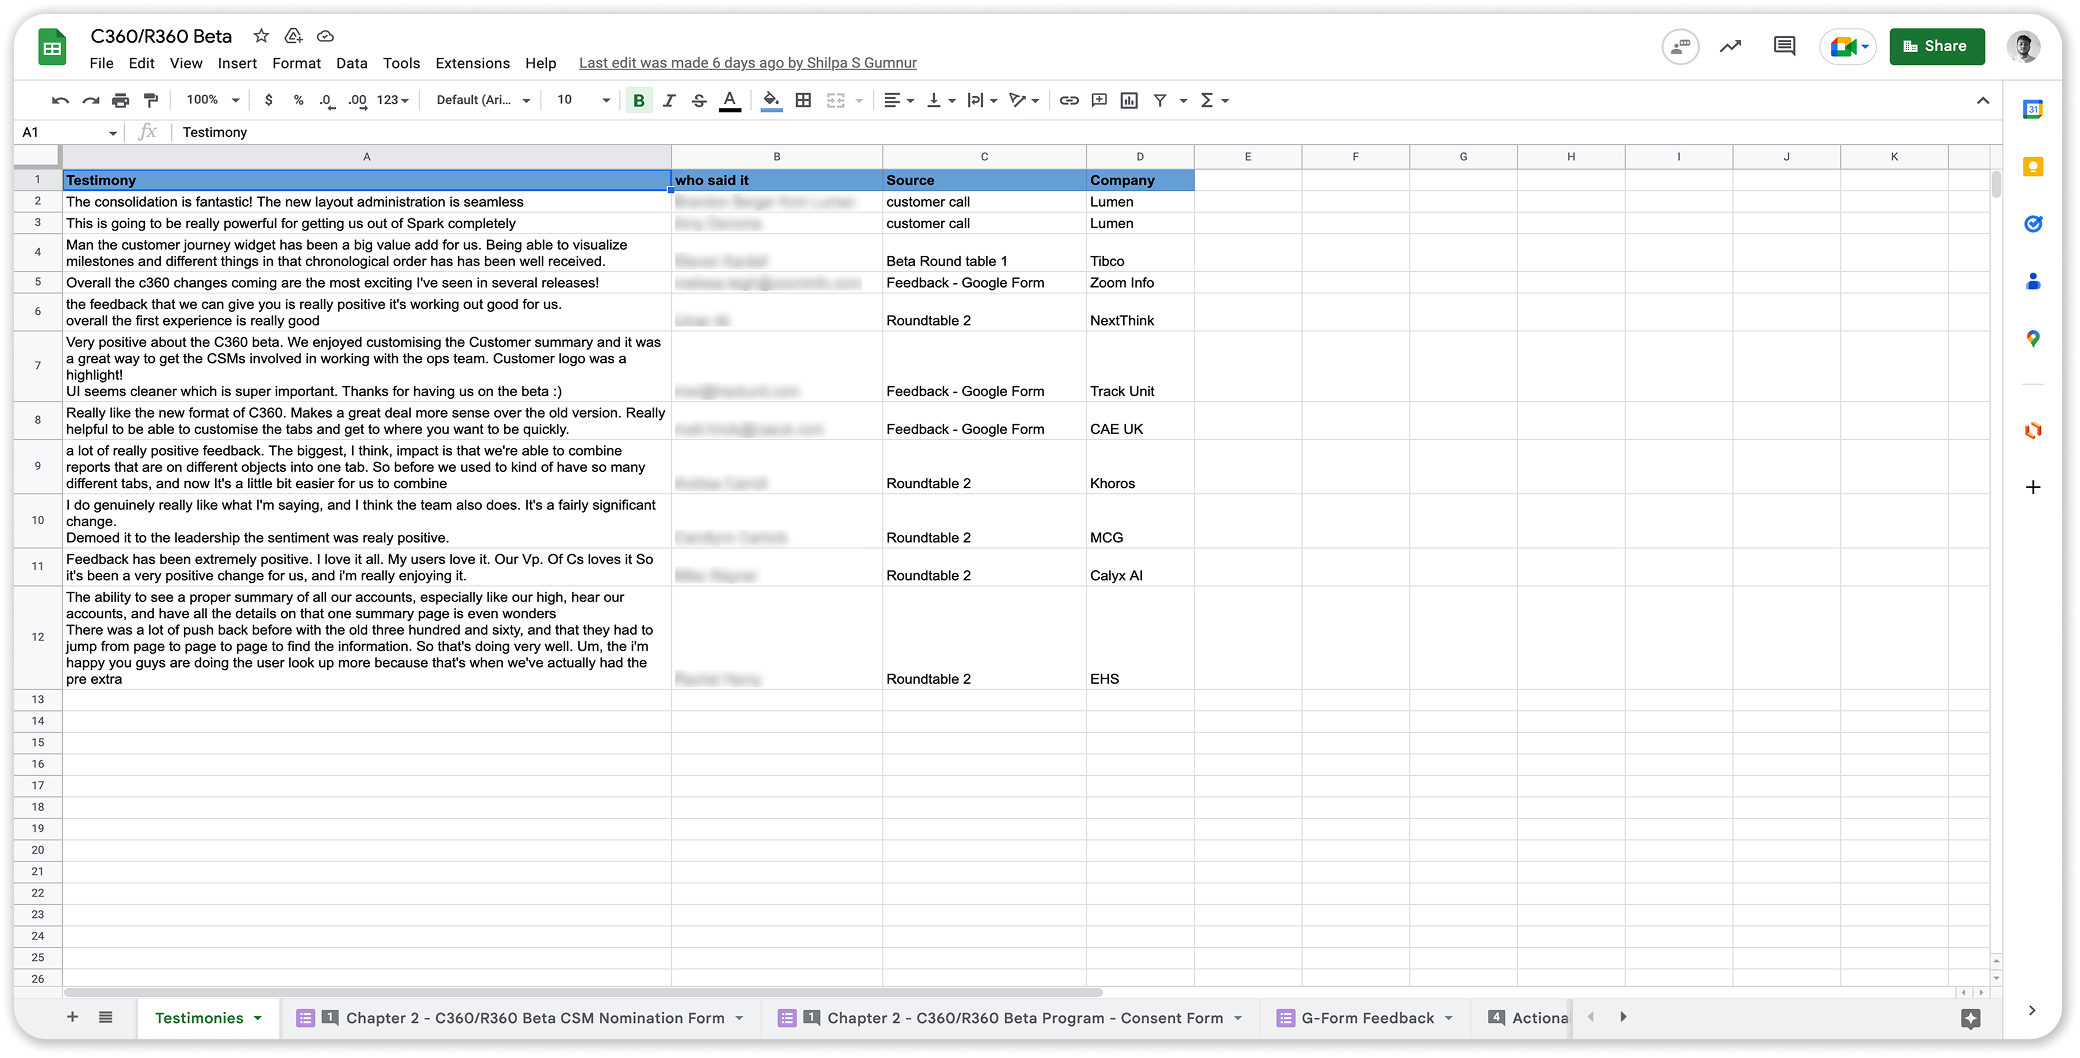This screenshot has height=1058, width=2080.
Task: Open the last edit history link
Action: [x=747, y=63]
